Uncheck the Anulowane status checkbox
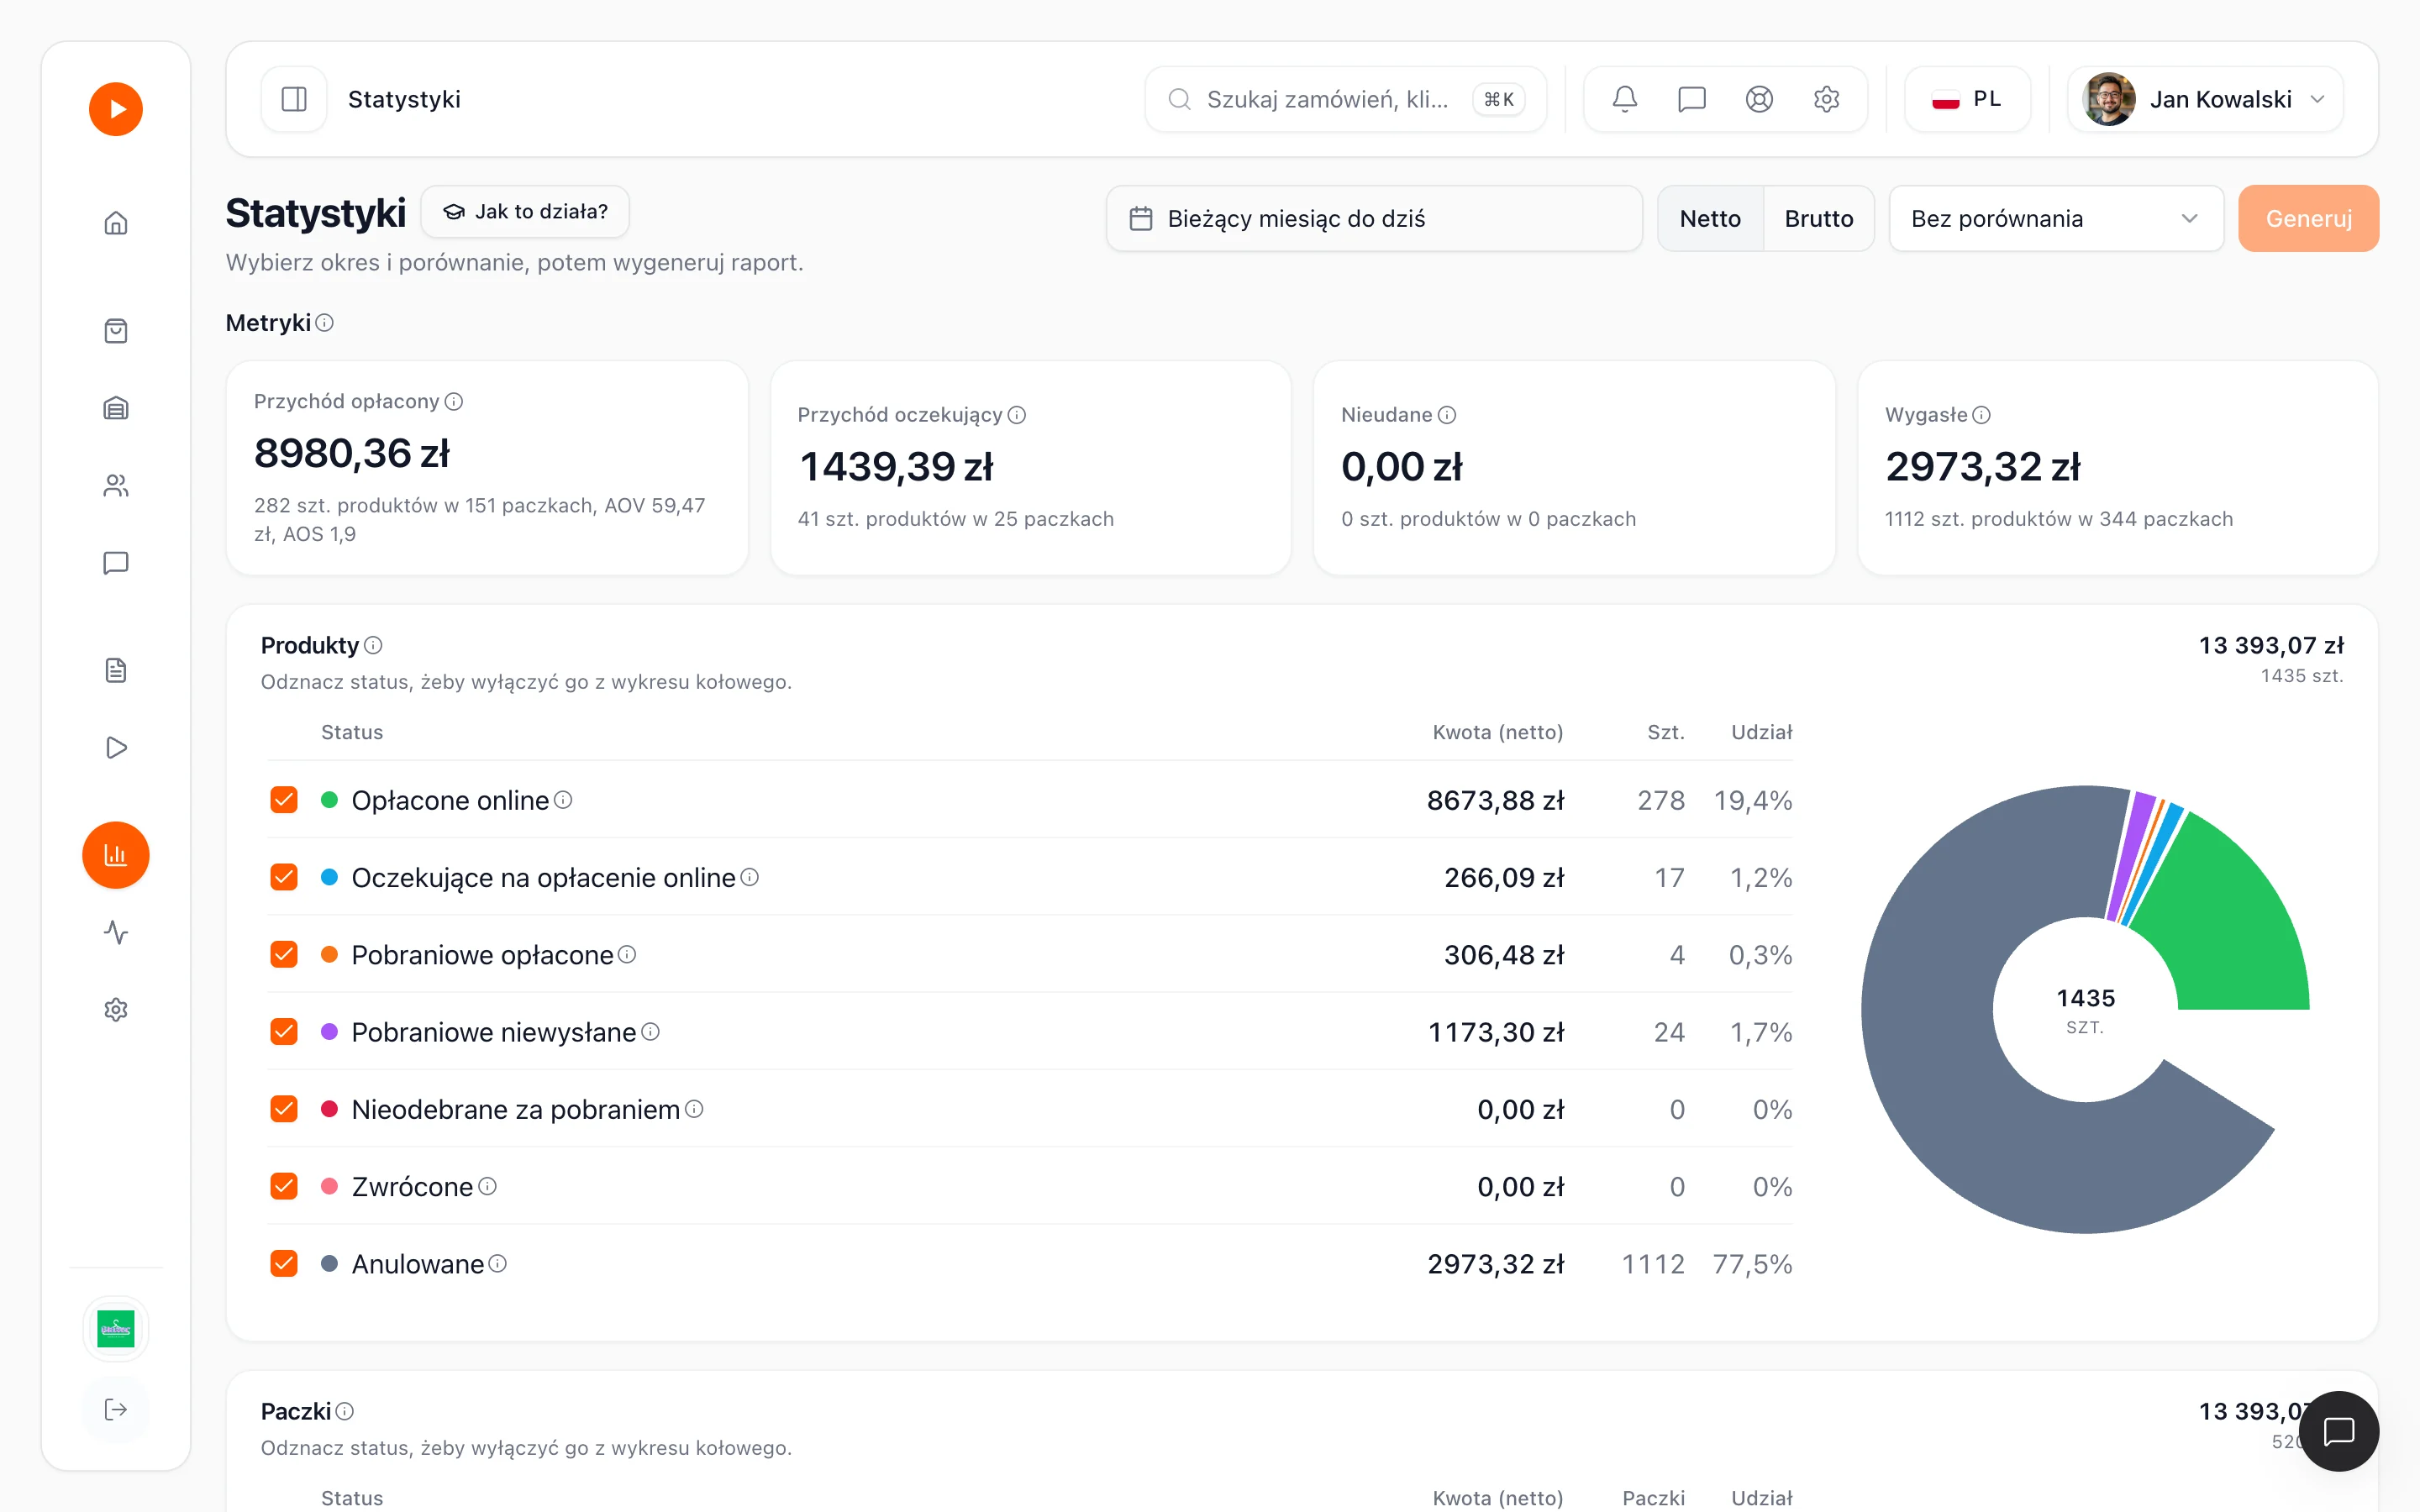The height and width of the screenshot is (1512, 2420). coord(284,1263)
